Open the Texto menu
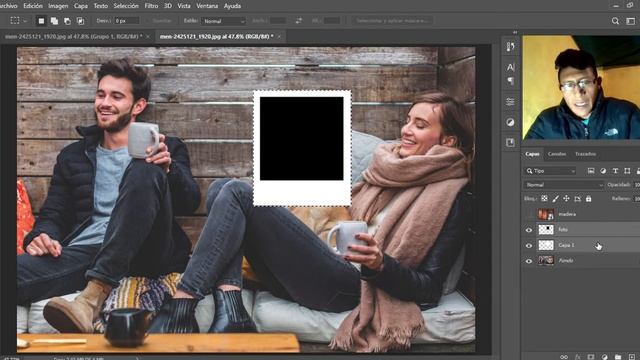 (101, 6)
